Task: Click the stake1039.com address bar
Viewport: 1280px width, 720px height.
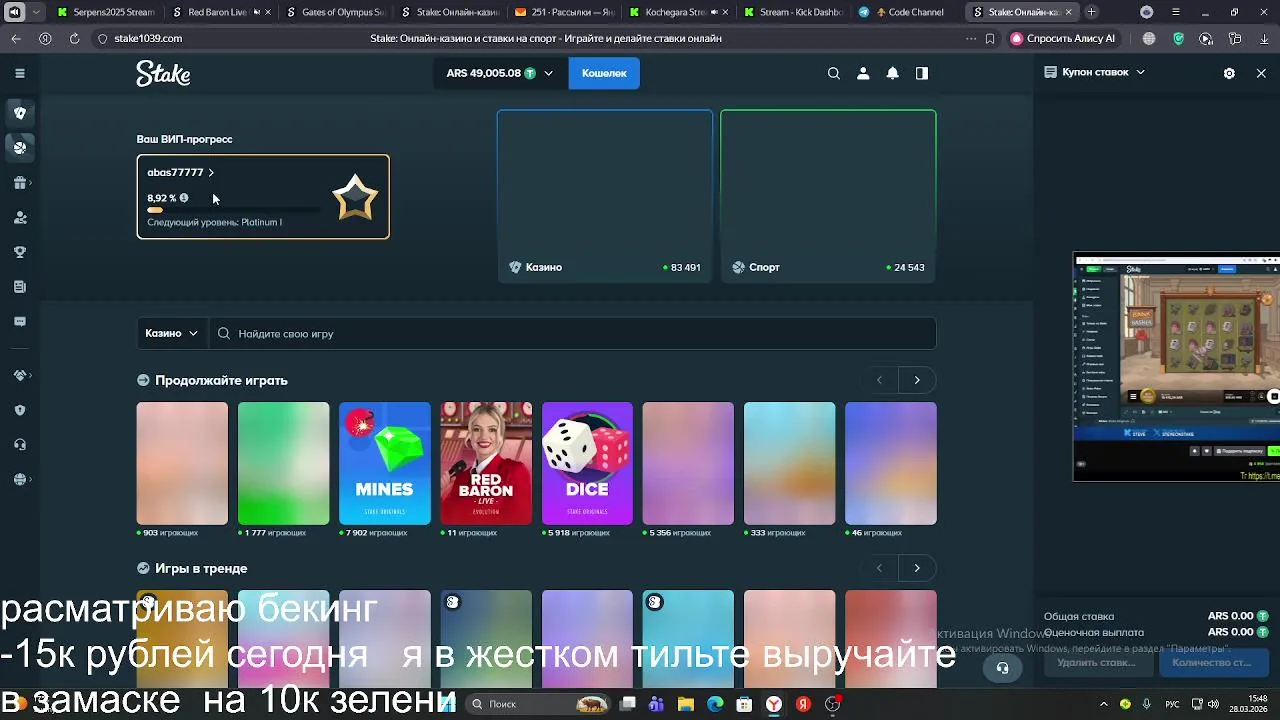Action: [x=148, y=38]
